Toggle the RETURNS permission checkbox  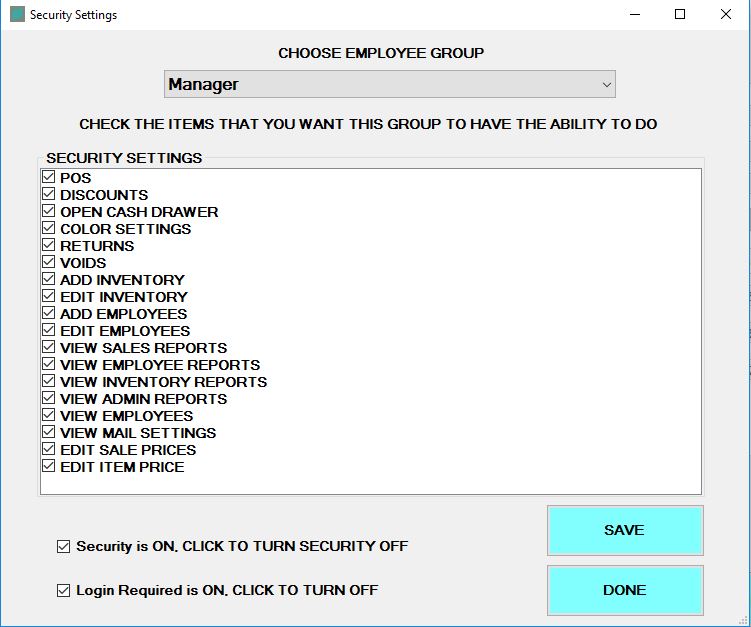point(48,246)
